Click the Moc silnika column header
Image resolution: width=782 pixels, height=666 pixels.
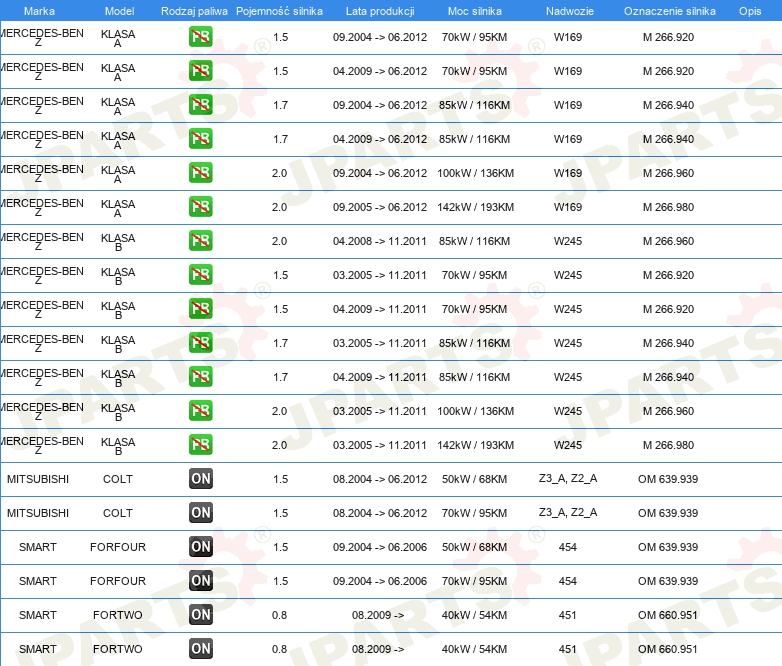coord(475,11)
